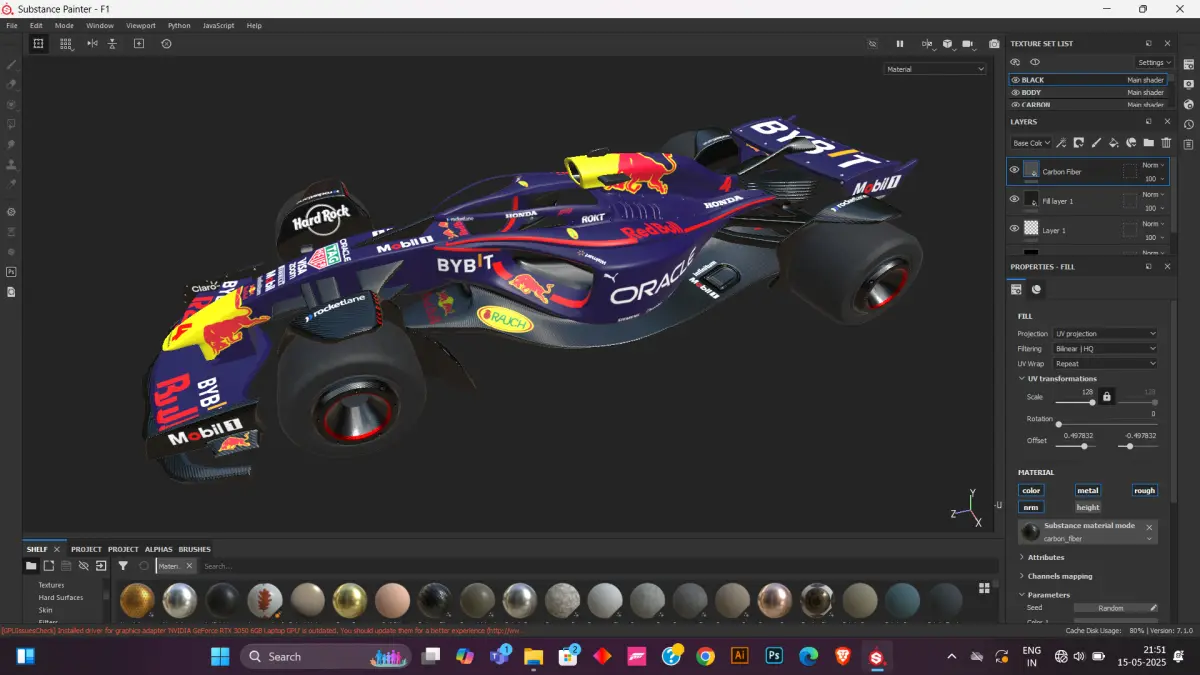Open the UV Wrap dropdown set to Repeat
This screenshot has height=675, width=1200.
tap(1105, 363)
